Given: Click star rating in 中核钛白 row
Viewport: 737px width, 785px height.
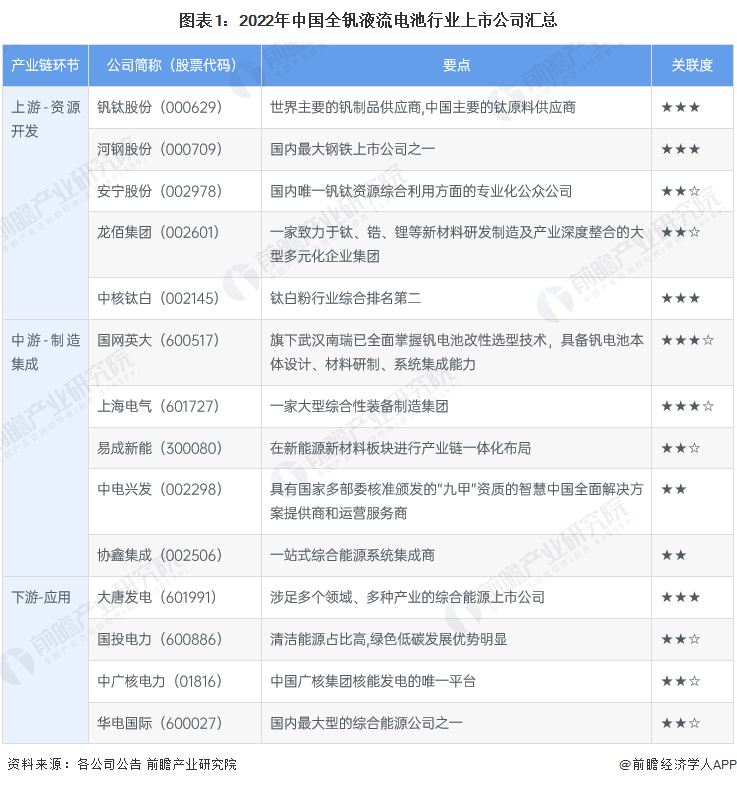Looking at the screenshot, I should (680, 298).
